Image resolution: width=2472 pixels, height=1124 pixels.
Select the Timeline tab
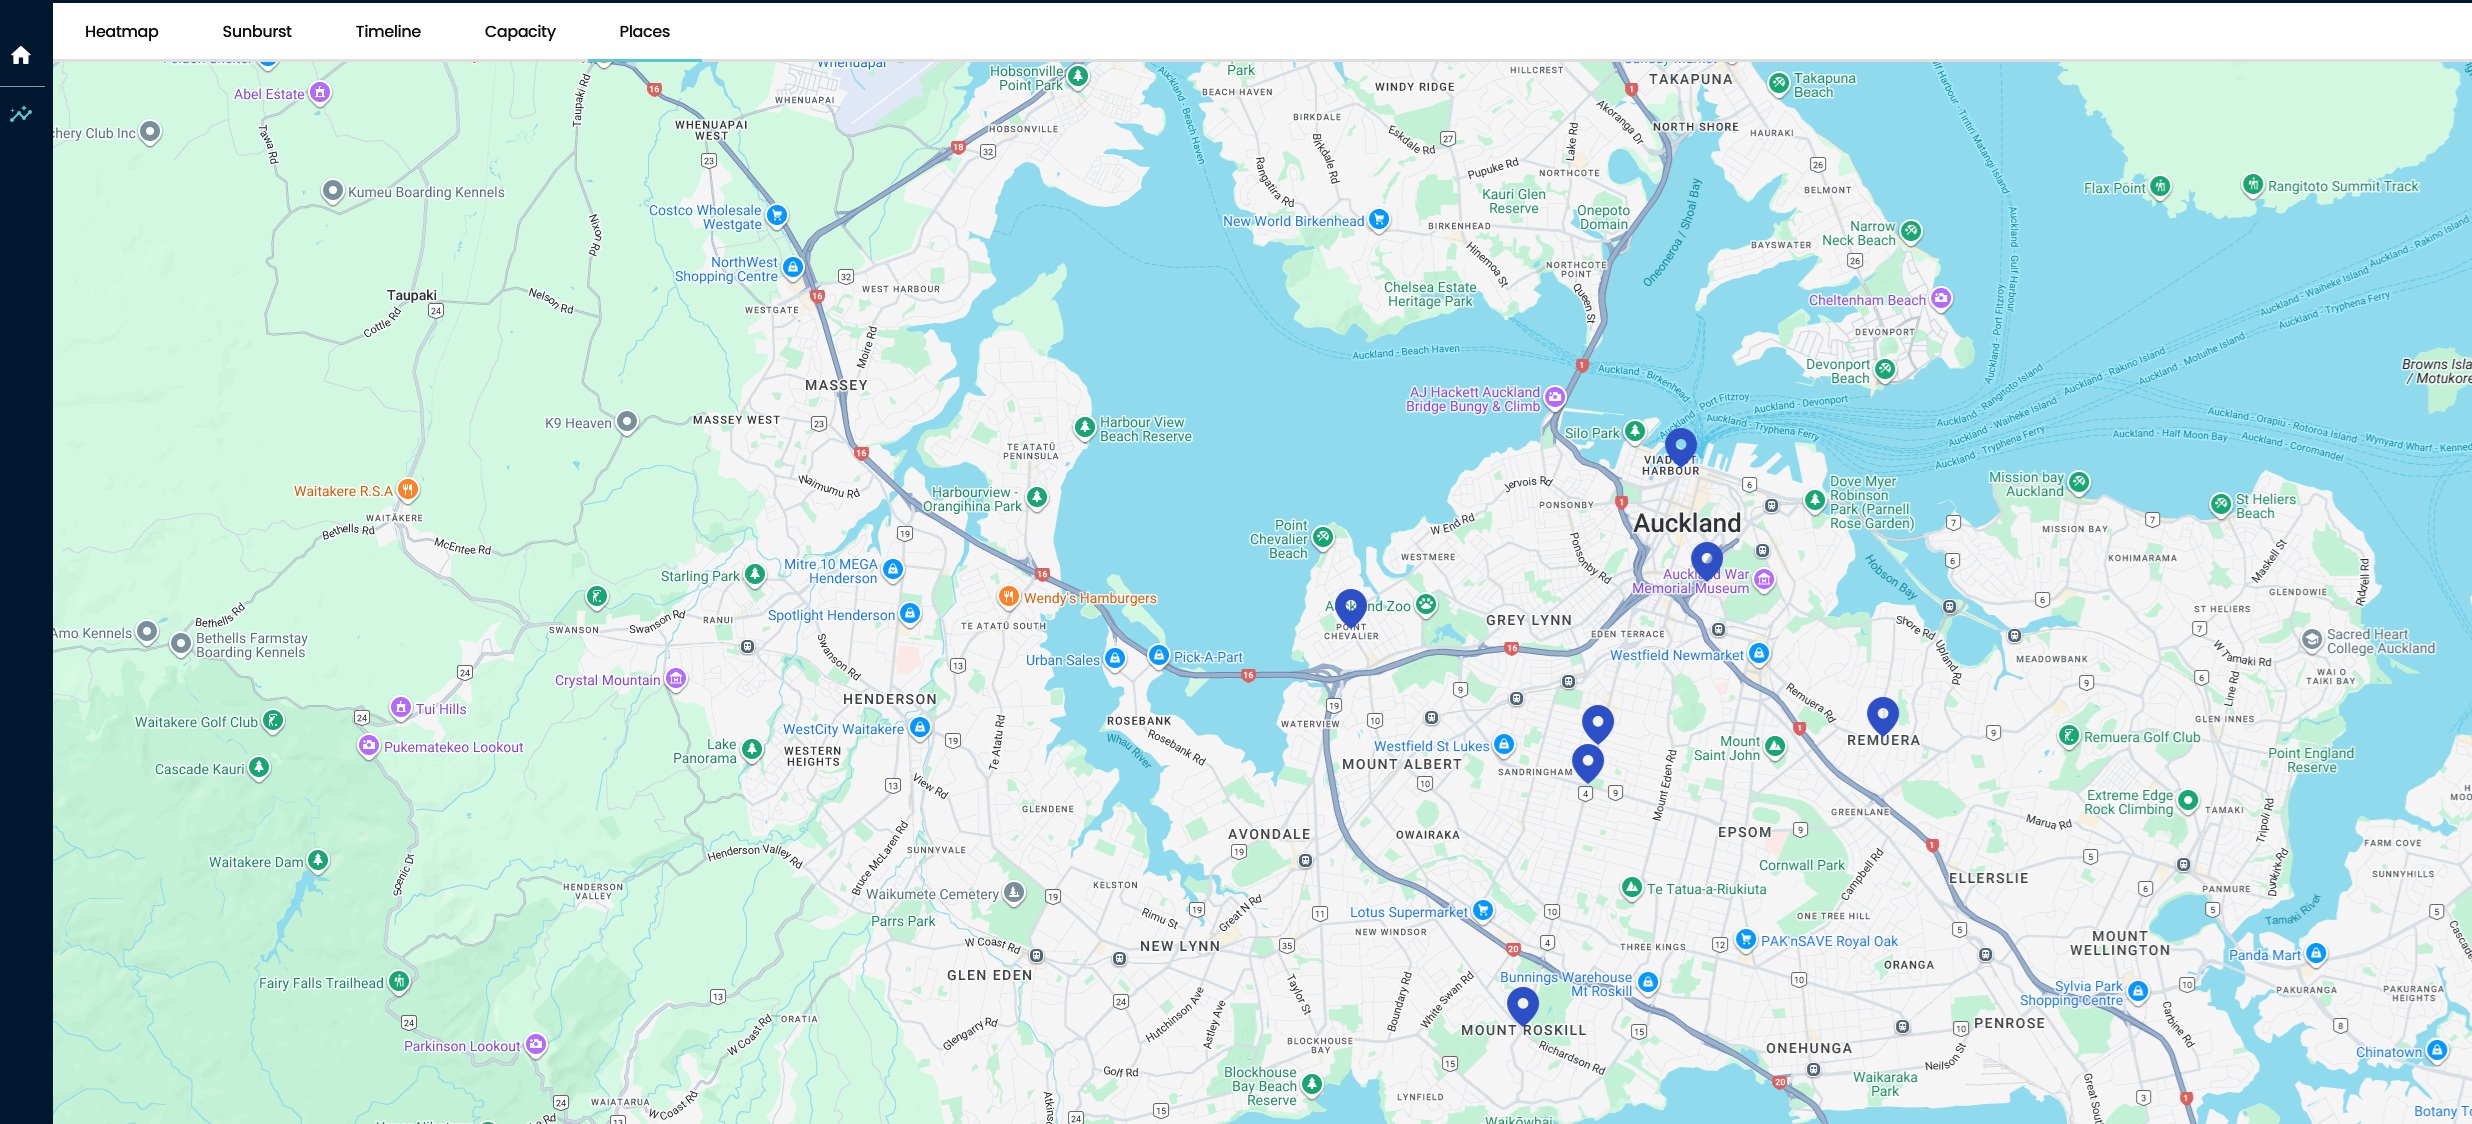coord(388,31)
